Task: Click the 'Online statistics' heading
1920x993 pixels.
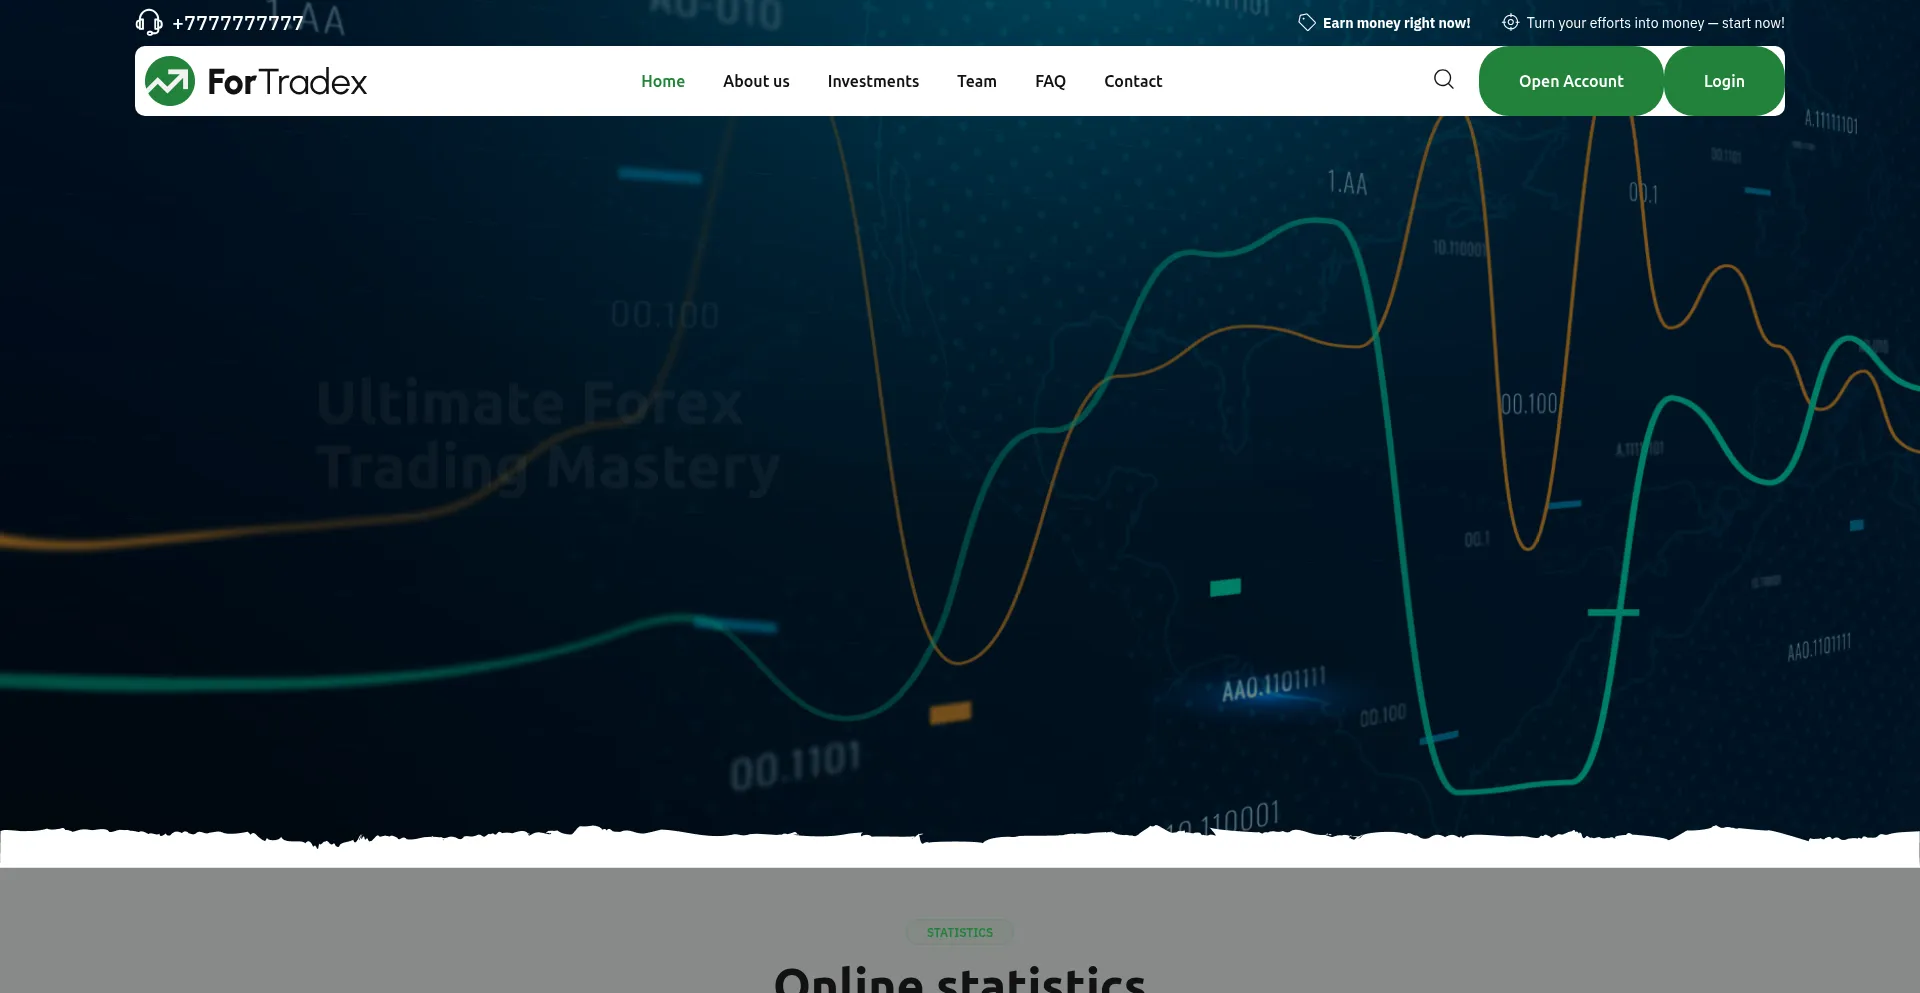Action: pos(960,979)
